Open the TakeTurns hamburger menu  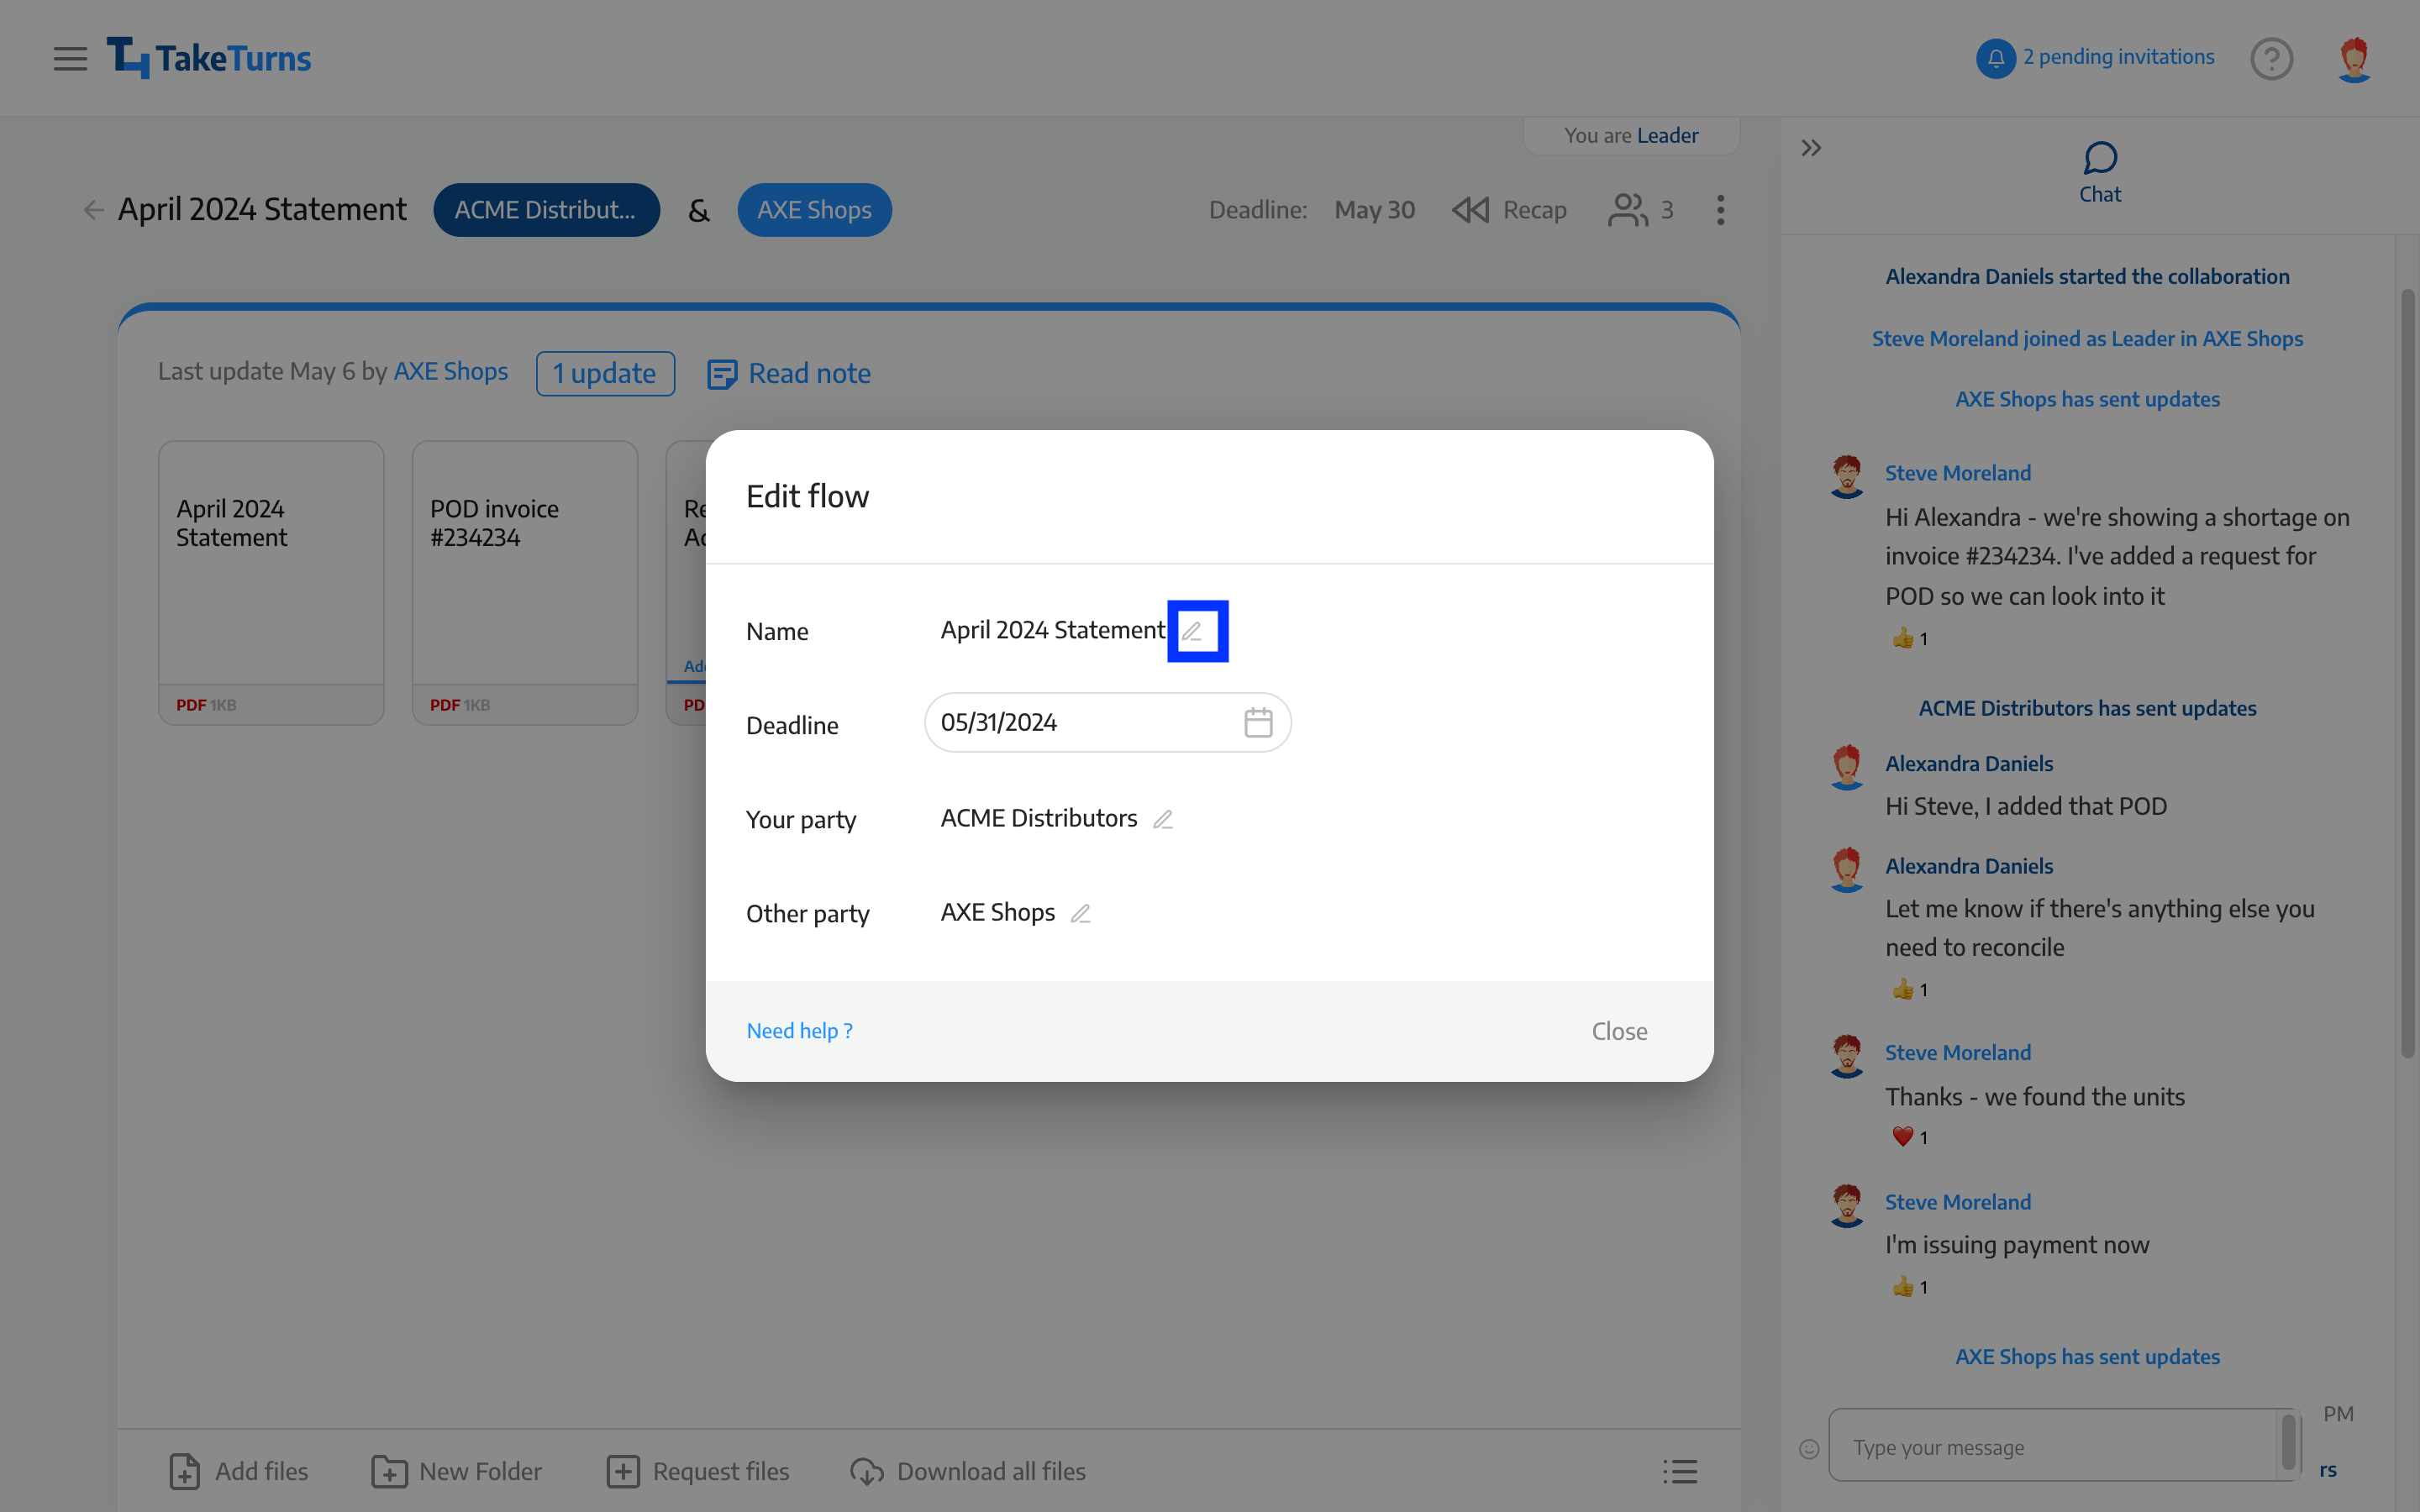(x=70, y=57)
